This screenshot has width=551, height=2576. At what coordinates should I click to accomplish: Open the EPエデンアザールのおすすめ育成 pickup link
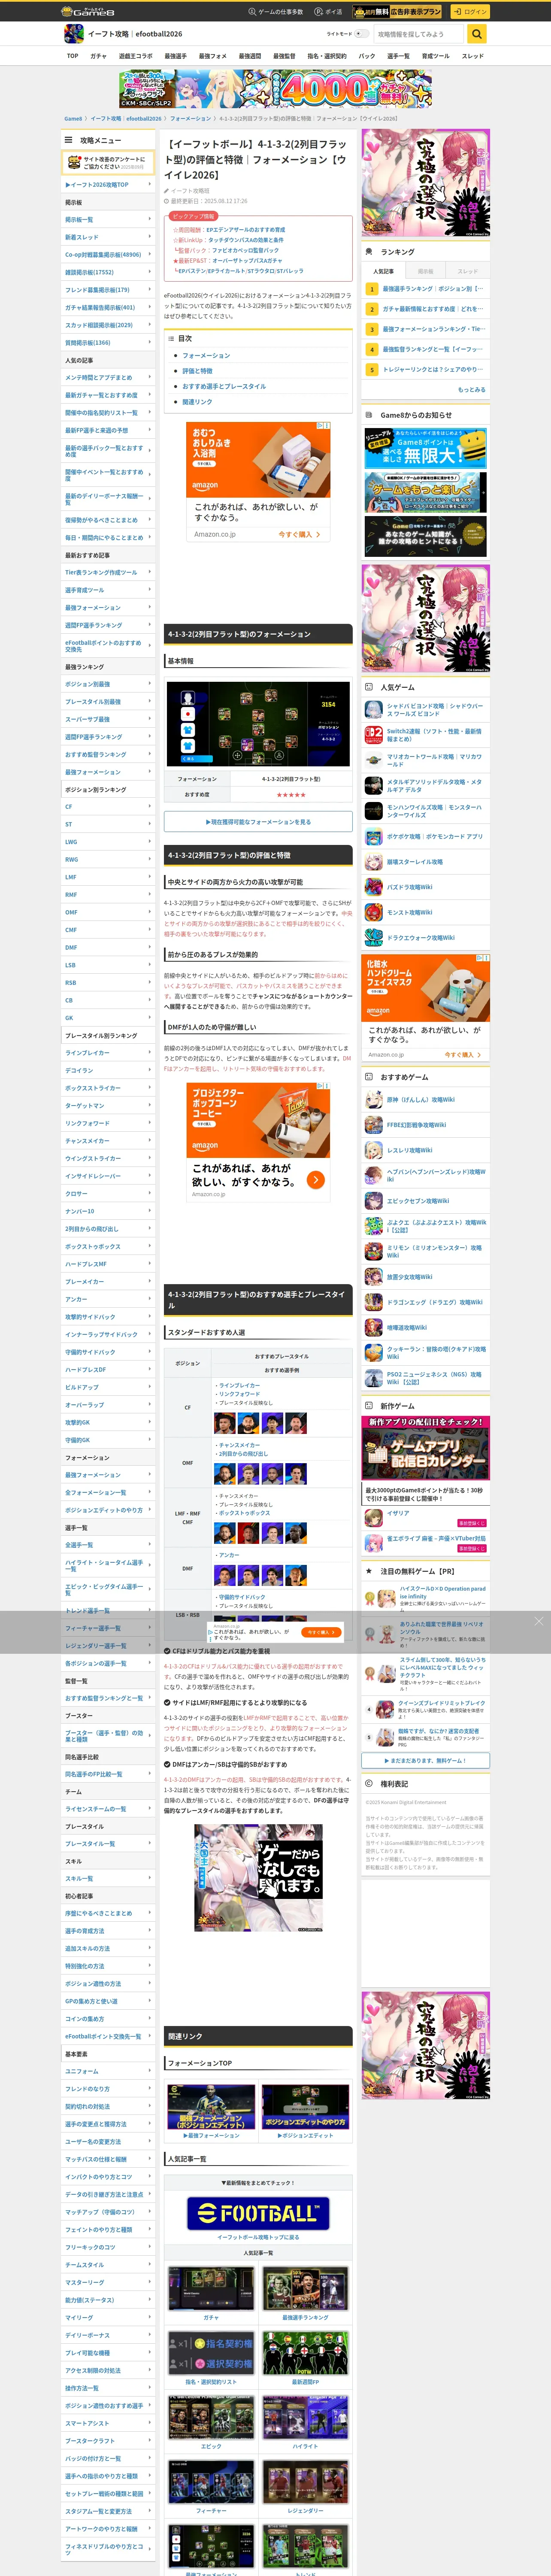point(245,230)
